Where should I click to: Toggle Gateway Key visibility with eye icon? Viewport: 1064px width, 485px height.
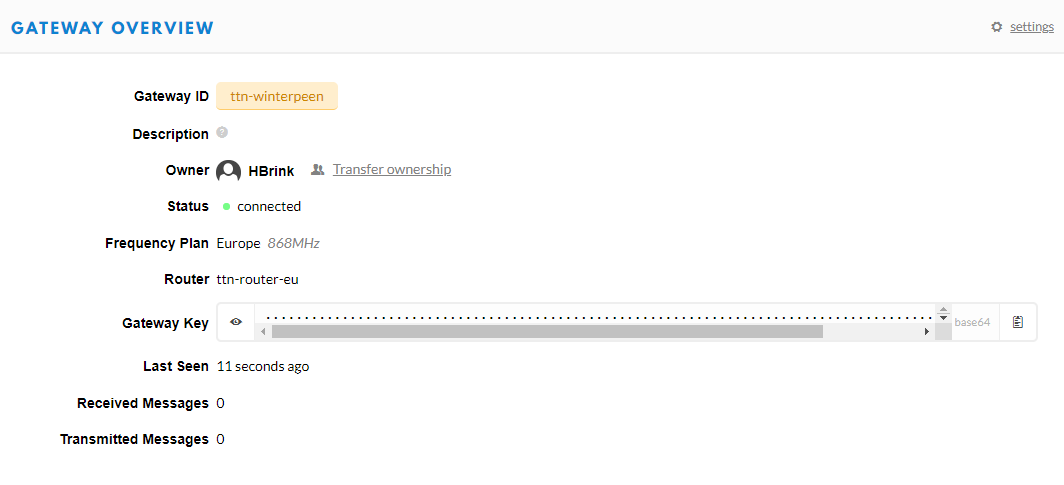coord(236,322)
